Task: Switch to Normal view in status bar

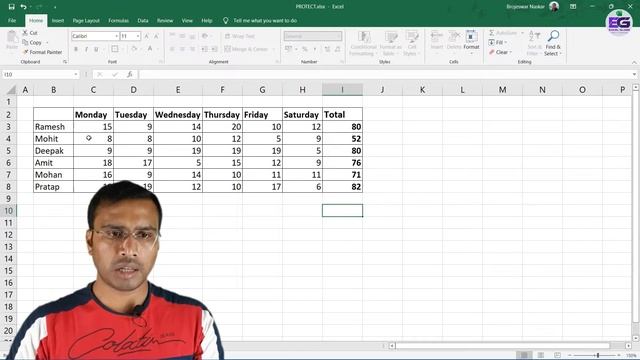Action: click(524, 355)
